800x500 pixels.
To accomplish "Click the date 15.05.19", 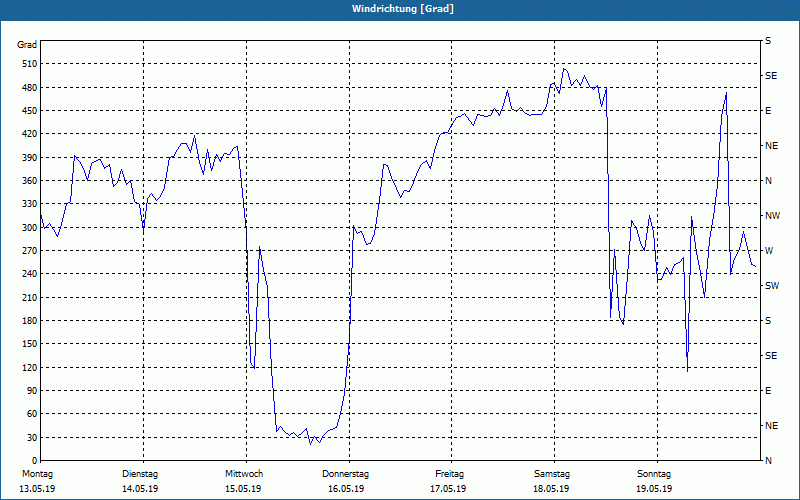I will click(243, 489).
